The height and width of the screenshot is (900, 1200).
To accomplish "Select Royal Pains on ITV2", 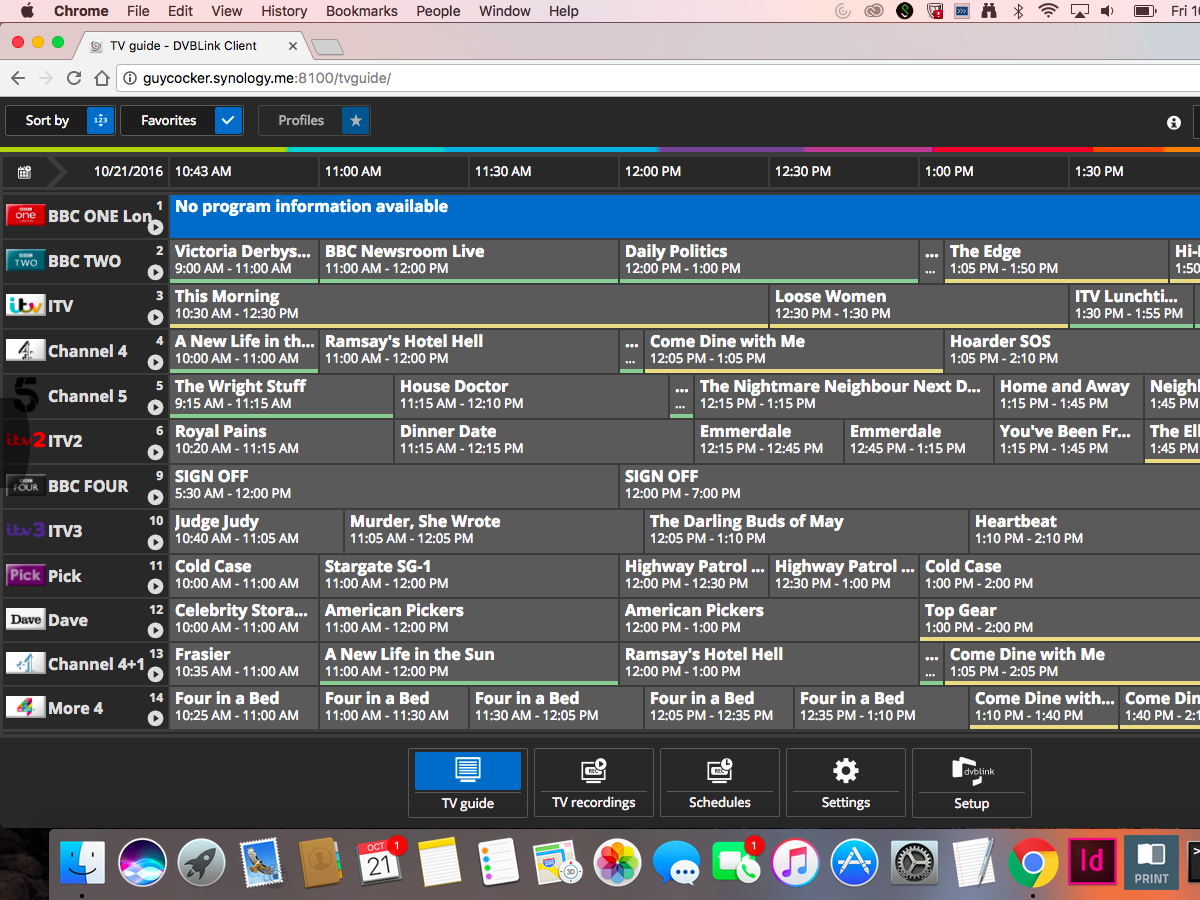I will [281, 440].
